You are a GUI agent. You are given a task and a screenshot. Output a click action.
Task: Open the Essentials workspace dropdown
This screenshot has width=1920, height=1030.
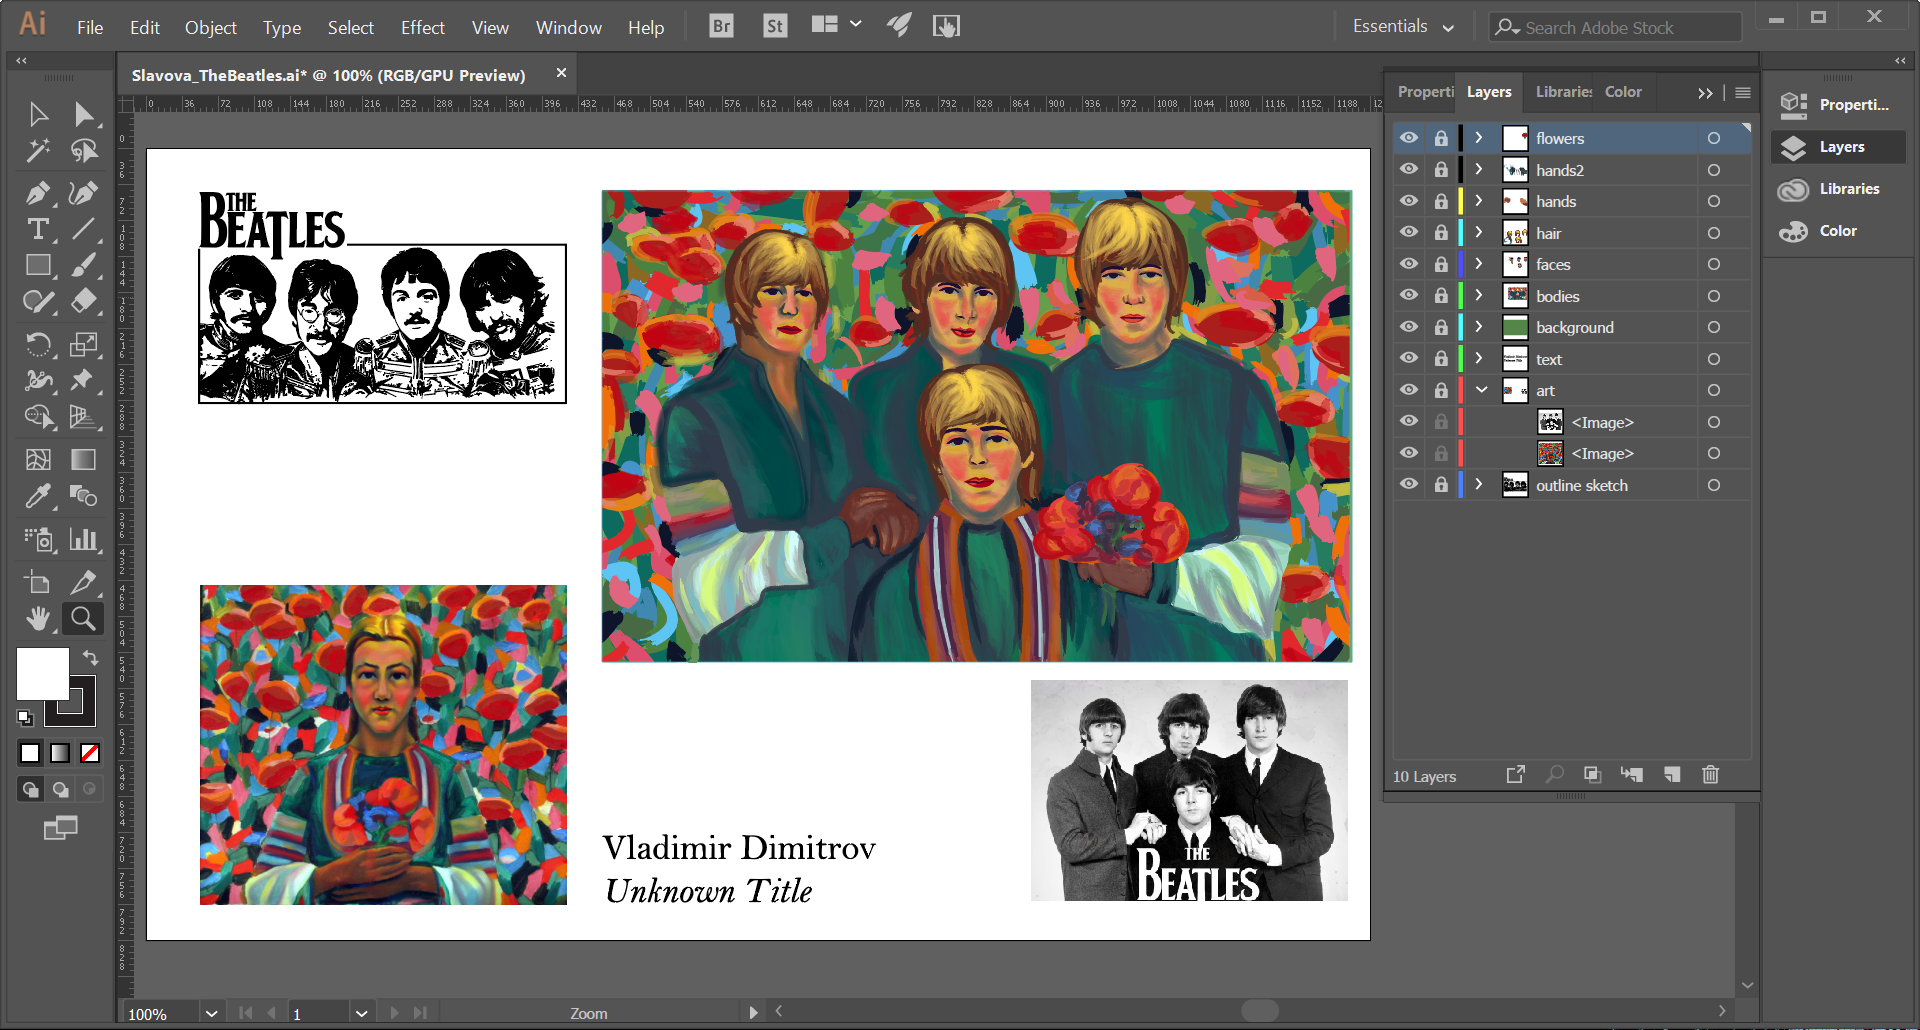point(1402,27)
